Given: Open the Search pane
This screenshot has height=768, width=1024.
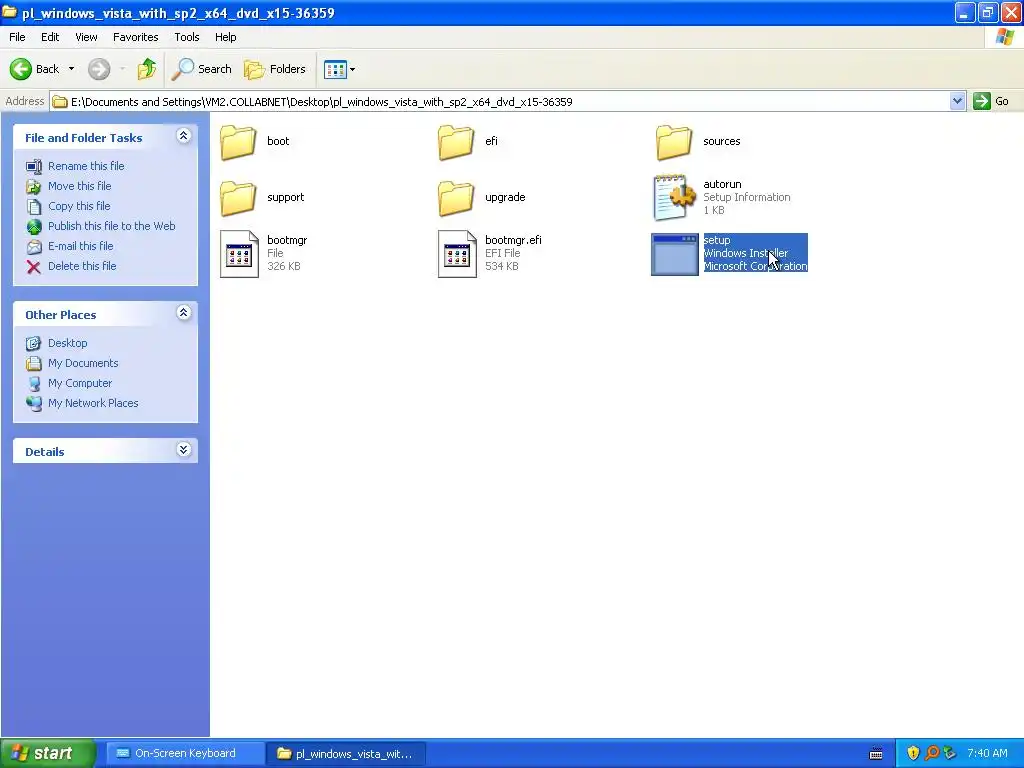Looking at the screenshot, I should coord(202,69).
